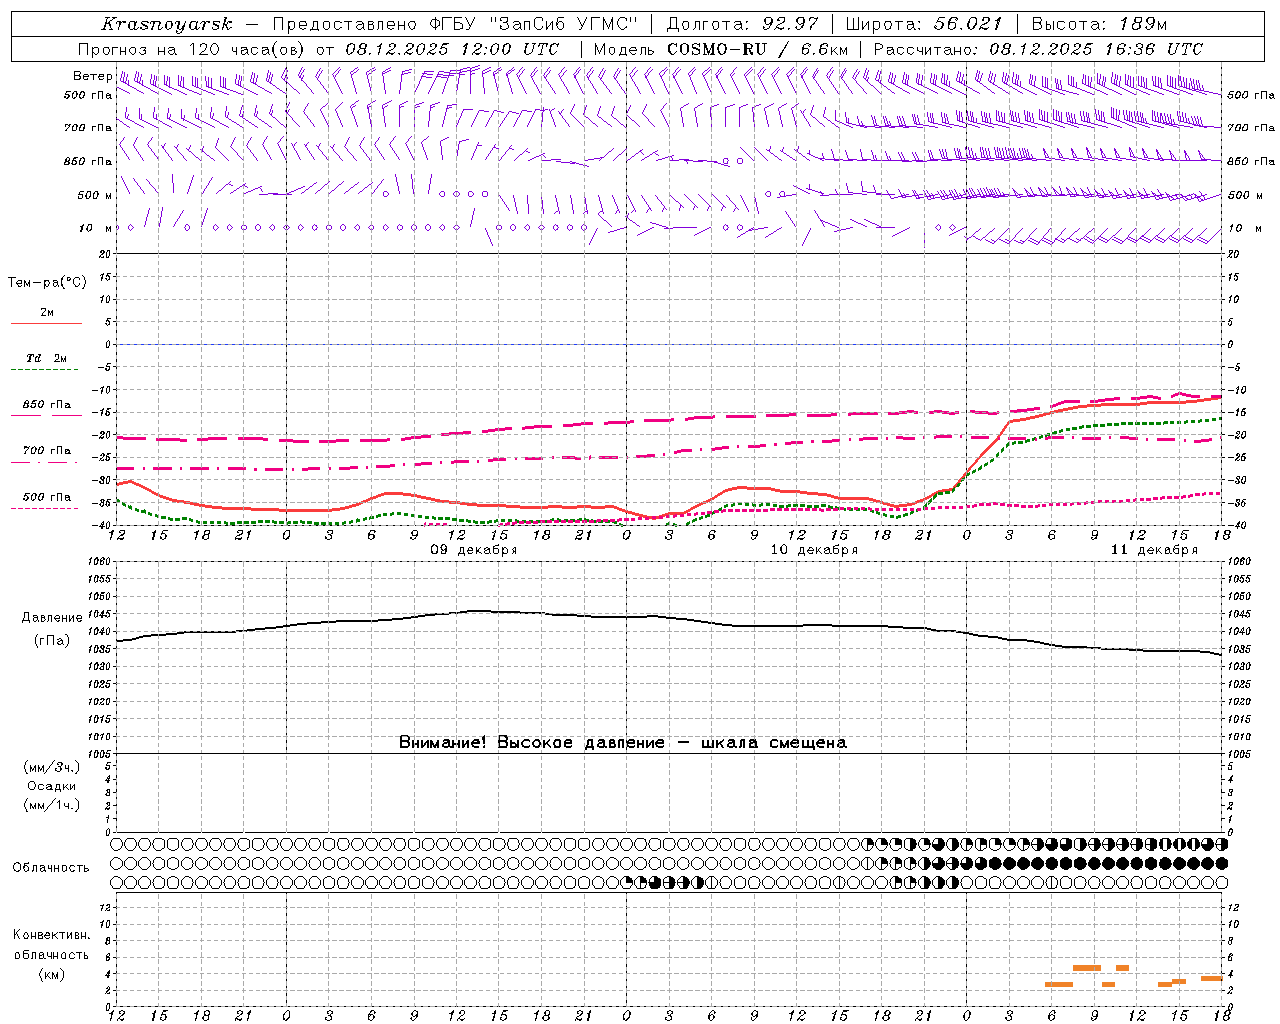
Task: Click the 'Тем-ра(°C)' temperature label
Action: [47, 282]
